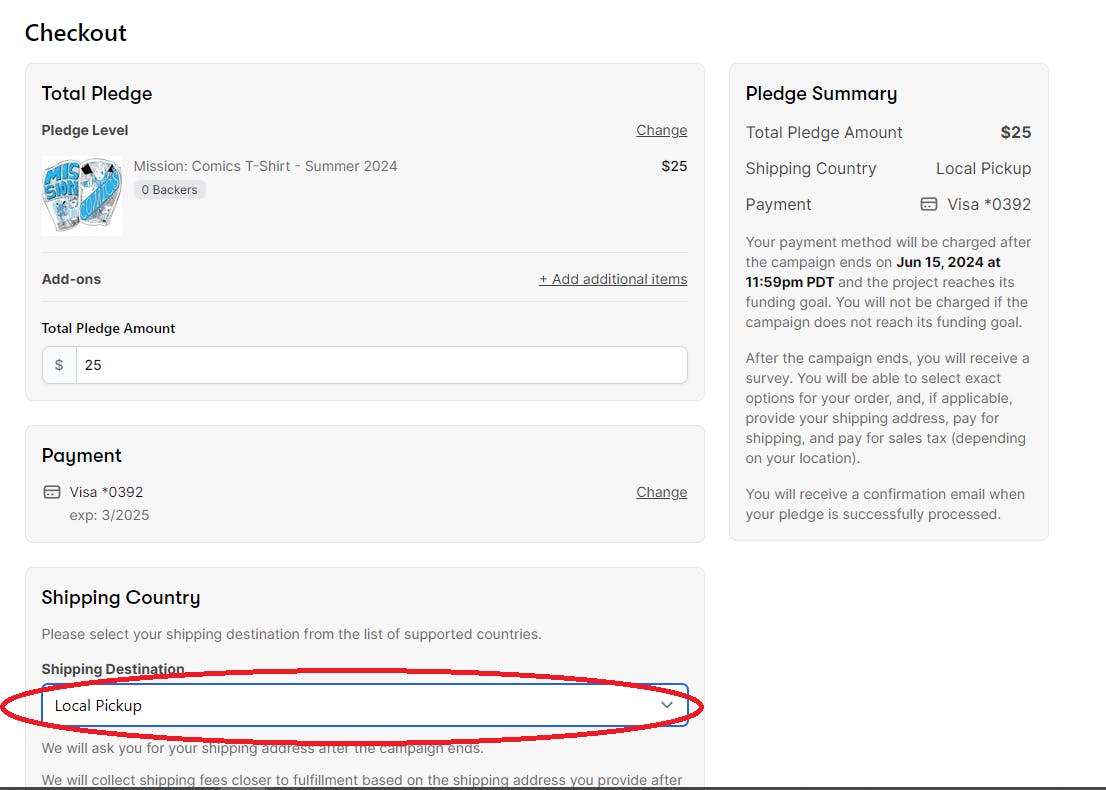Click the Mission Comics T-shirt thumbnail
Viewport: 1106px width, 790px height.
point(82,195)
